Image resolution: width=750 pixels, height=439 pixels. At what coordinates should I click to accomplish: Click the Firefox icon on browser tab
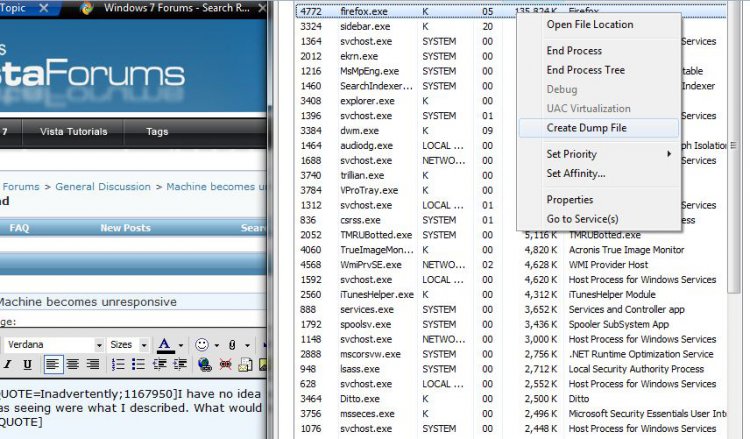point(87,8)
